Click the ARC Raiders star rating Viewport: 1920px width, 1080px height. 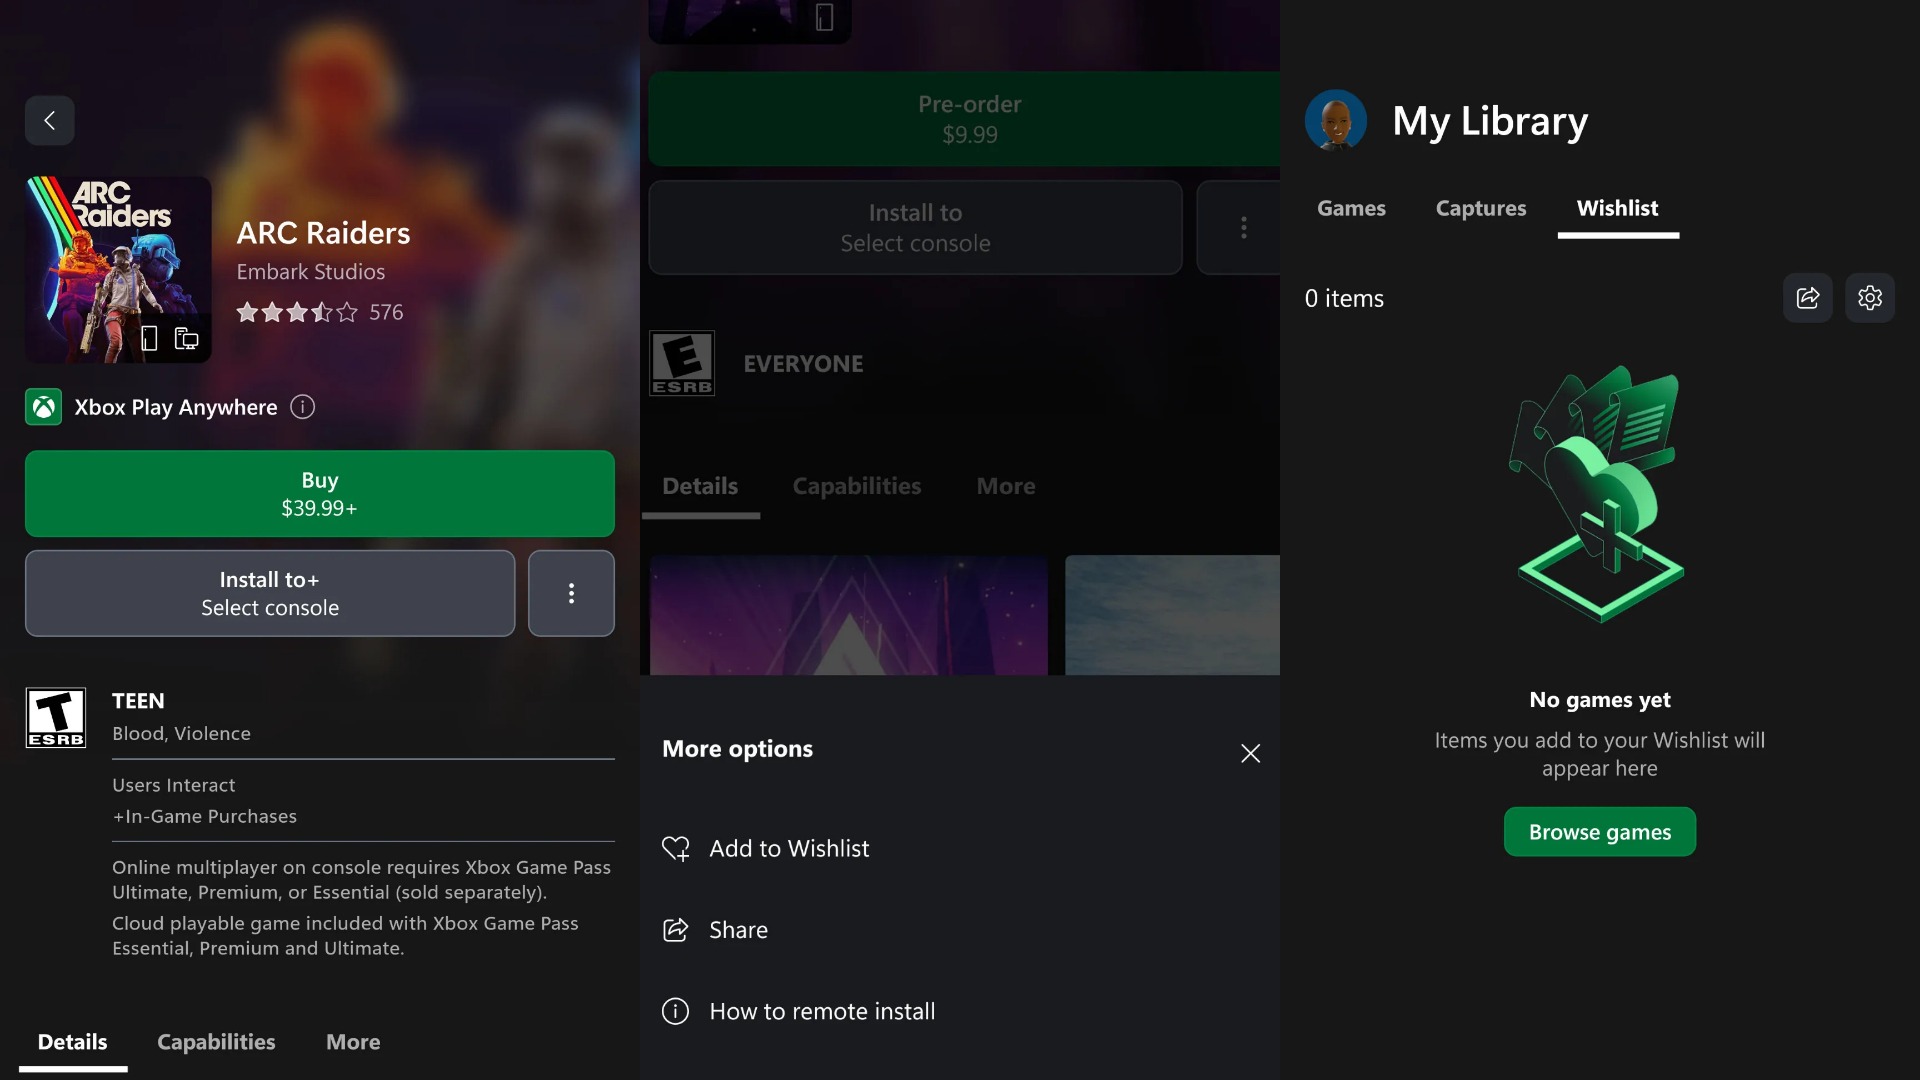(x=297, y=312)
